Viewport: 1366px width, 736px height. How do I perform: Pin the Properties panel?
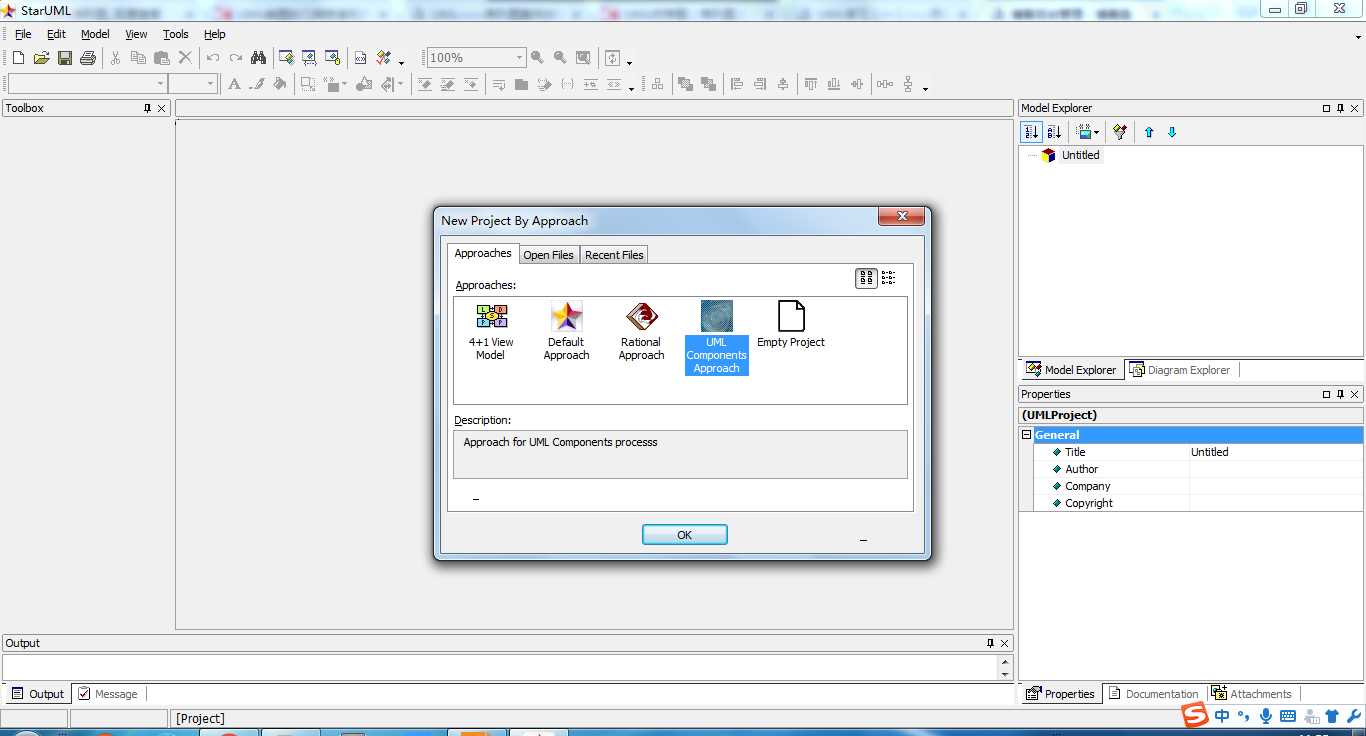point(1341,394)
